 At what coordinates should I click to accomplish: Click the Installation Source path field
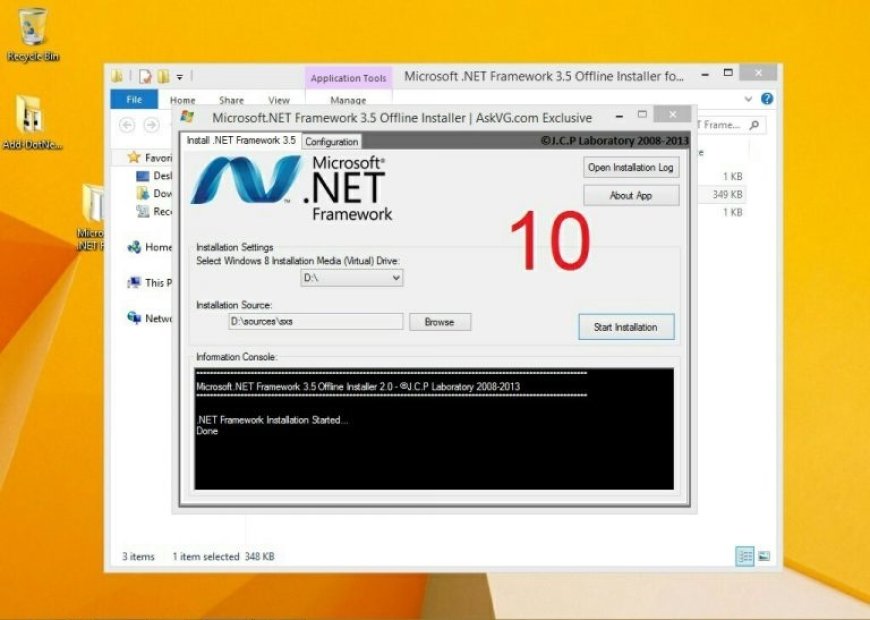tap(316, 321)
